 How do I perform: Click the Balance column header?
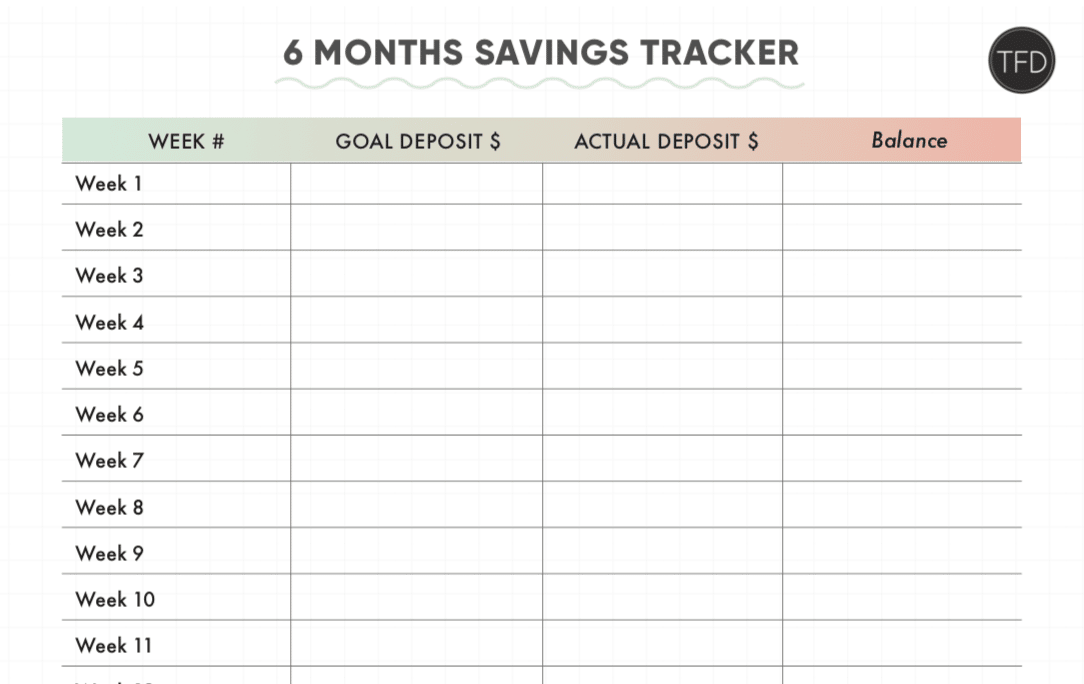909,140
